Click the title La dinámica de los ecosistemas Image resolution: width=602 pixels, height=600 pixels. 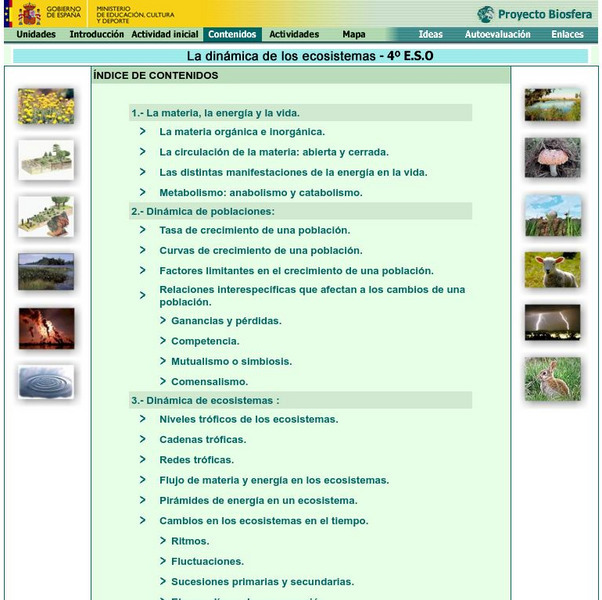(310, 56)
